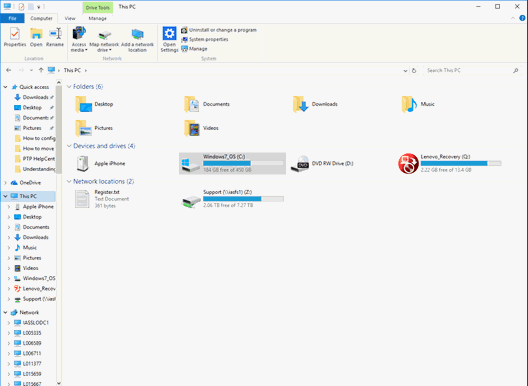Screen dimensions: 528x386
Task: Click Windows7_OS (C:) usage bar
Action: click(x=243, y=163)
